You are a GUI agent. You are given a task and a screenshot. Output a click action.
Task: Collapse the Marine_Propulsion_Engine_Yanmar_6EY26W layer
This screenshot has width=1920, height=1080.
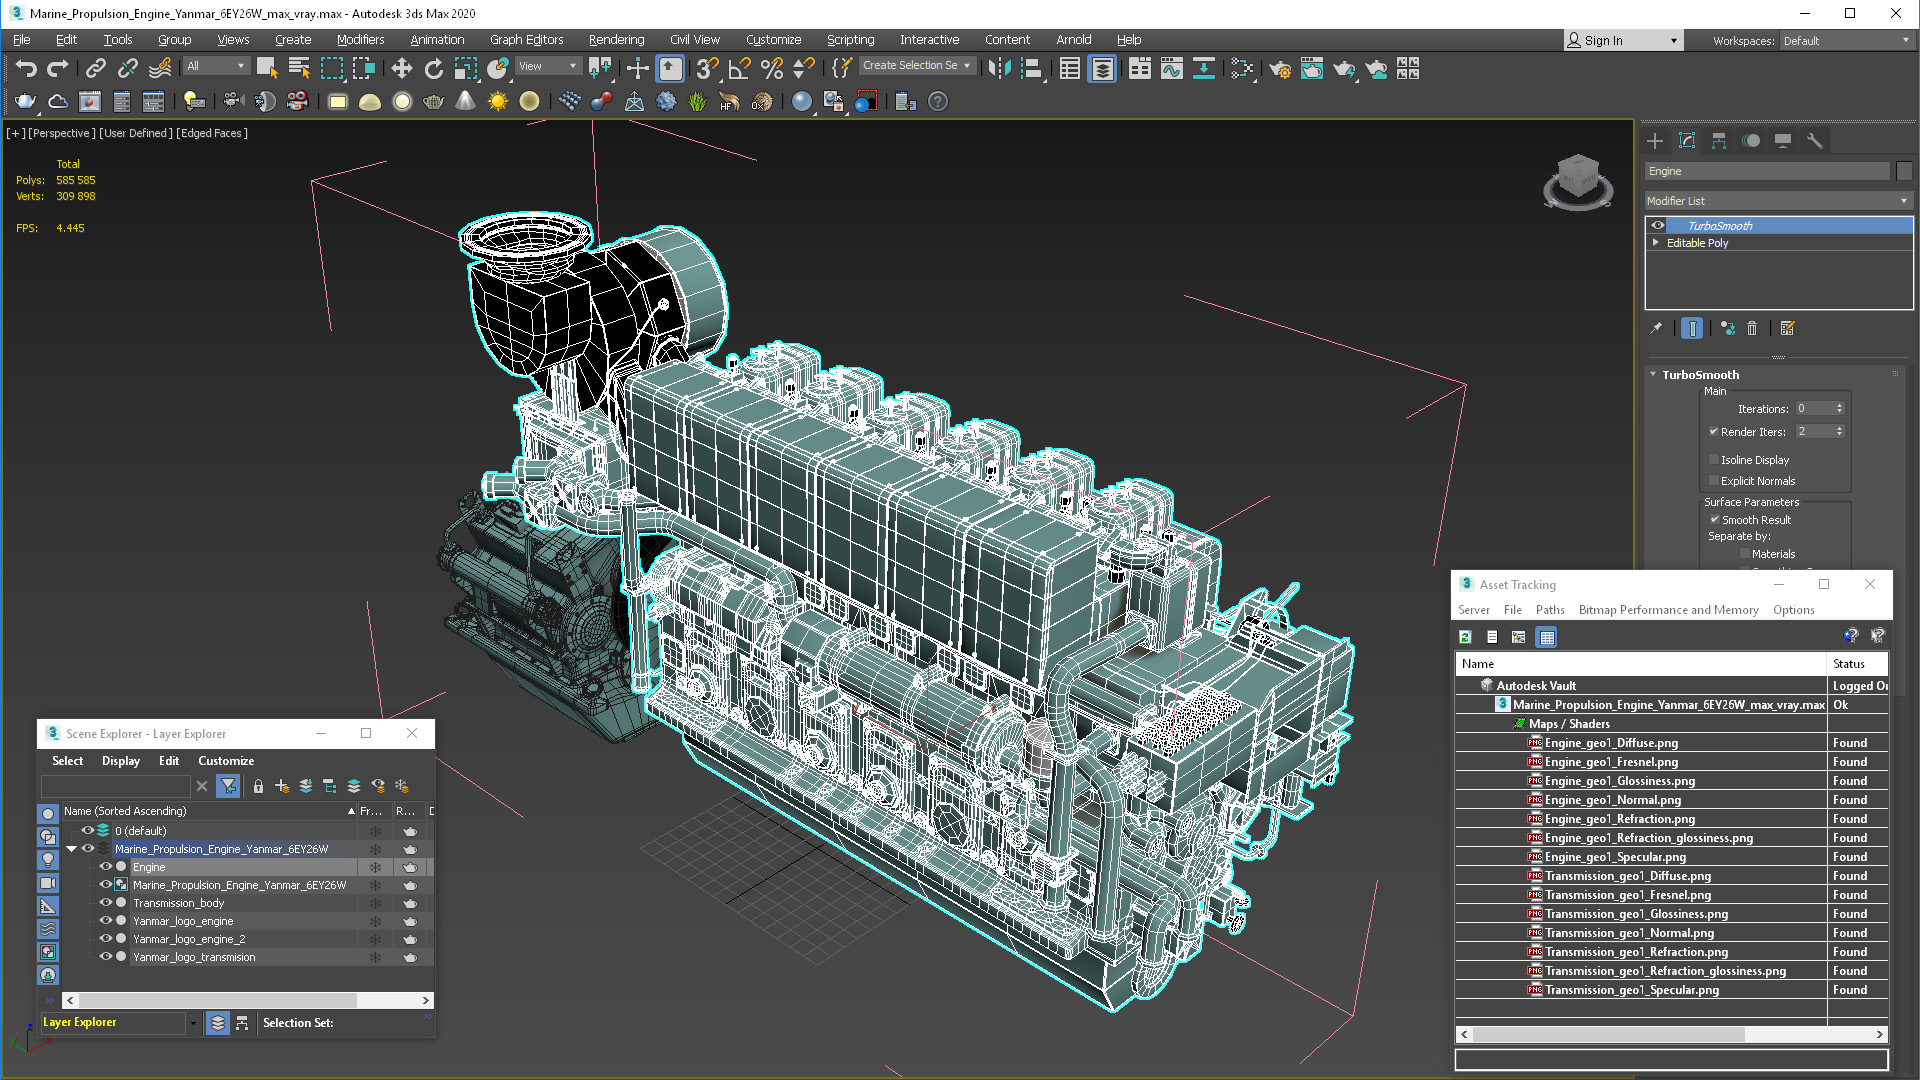pyautogui.click(x=72, y=849)
